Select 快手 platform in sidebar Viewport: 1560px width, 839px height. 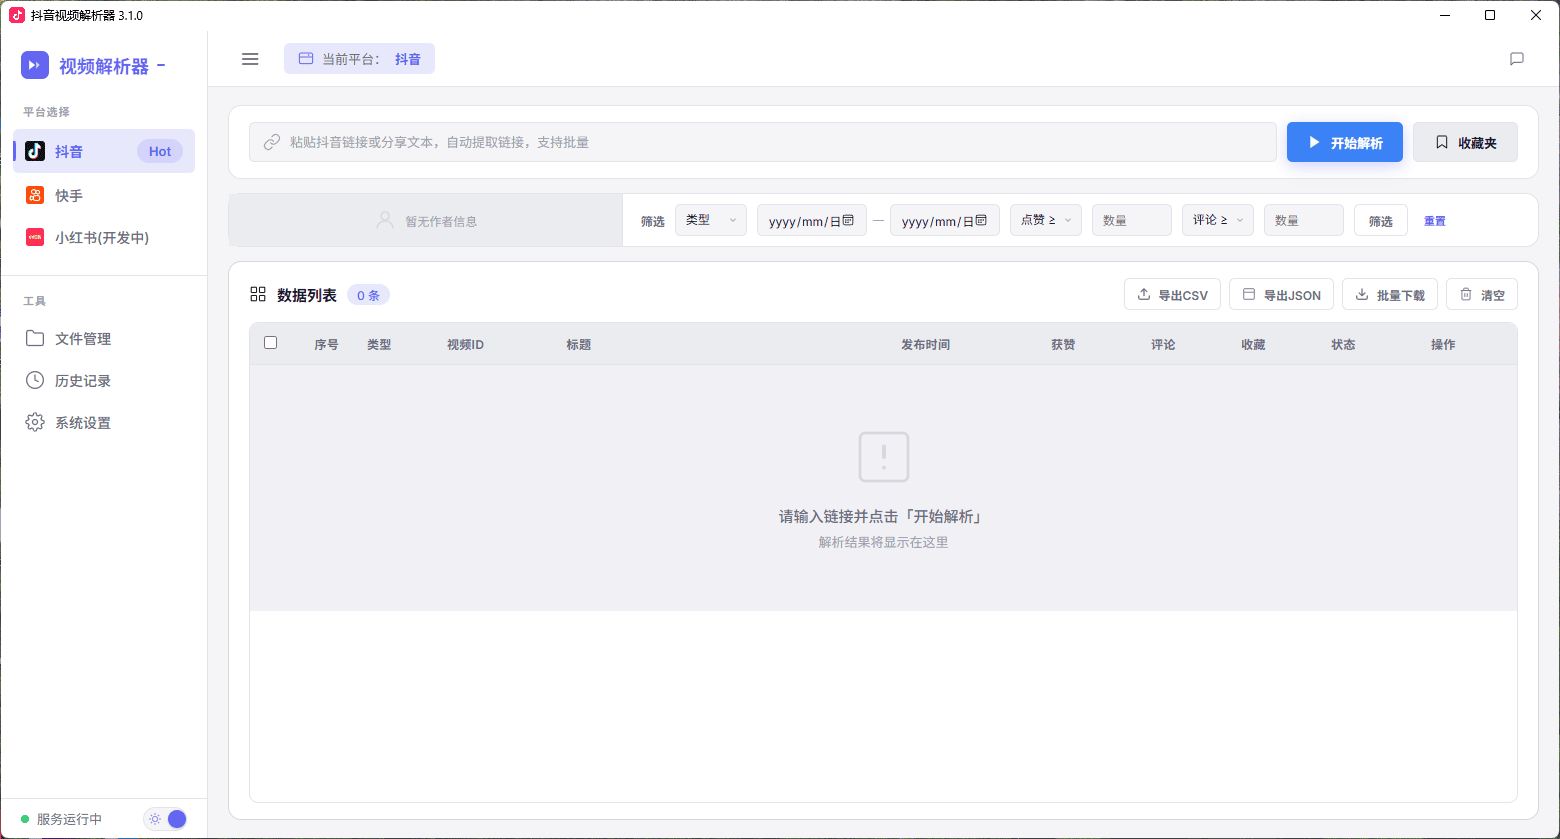click(104, 195)
